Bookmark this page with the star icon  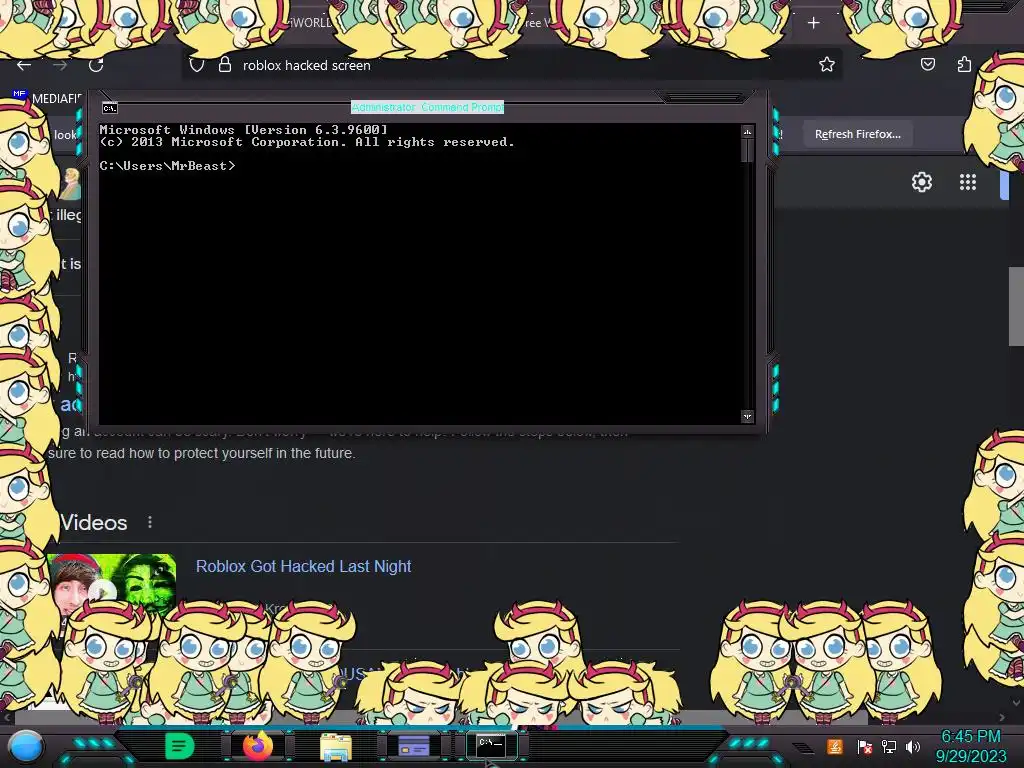tap(827, 64)
